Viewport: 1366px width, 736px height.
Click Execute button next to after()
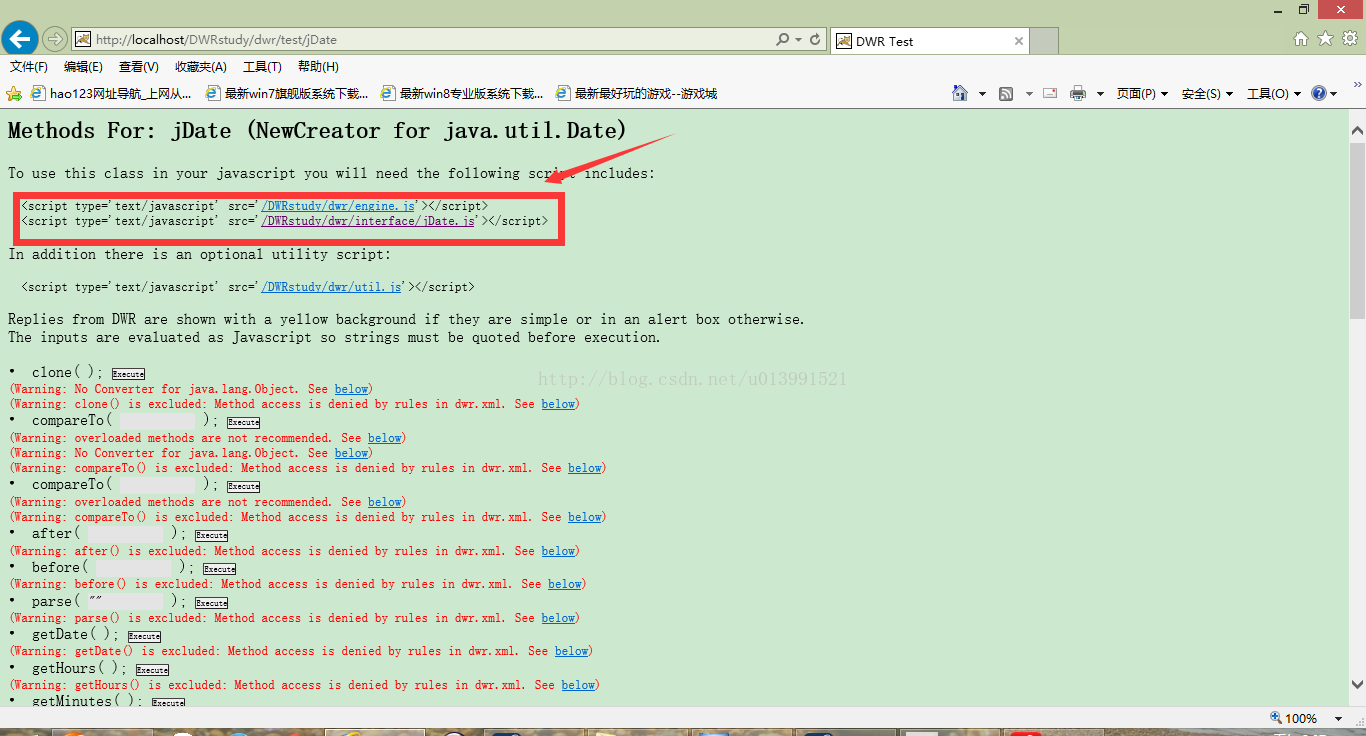point(211,535)
